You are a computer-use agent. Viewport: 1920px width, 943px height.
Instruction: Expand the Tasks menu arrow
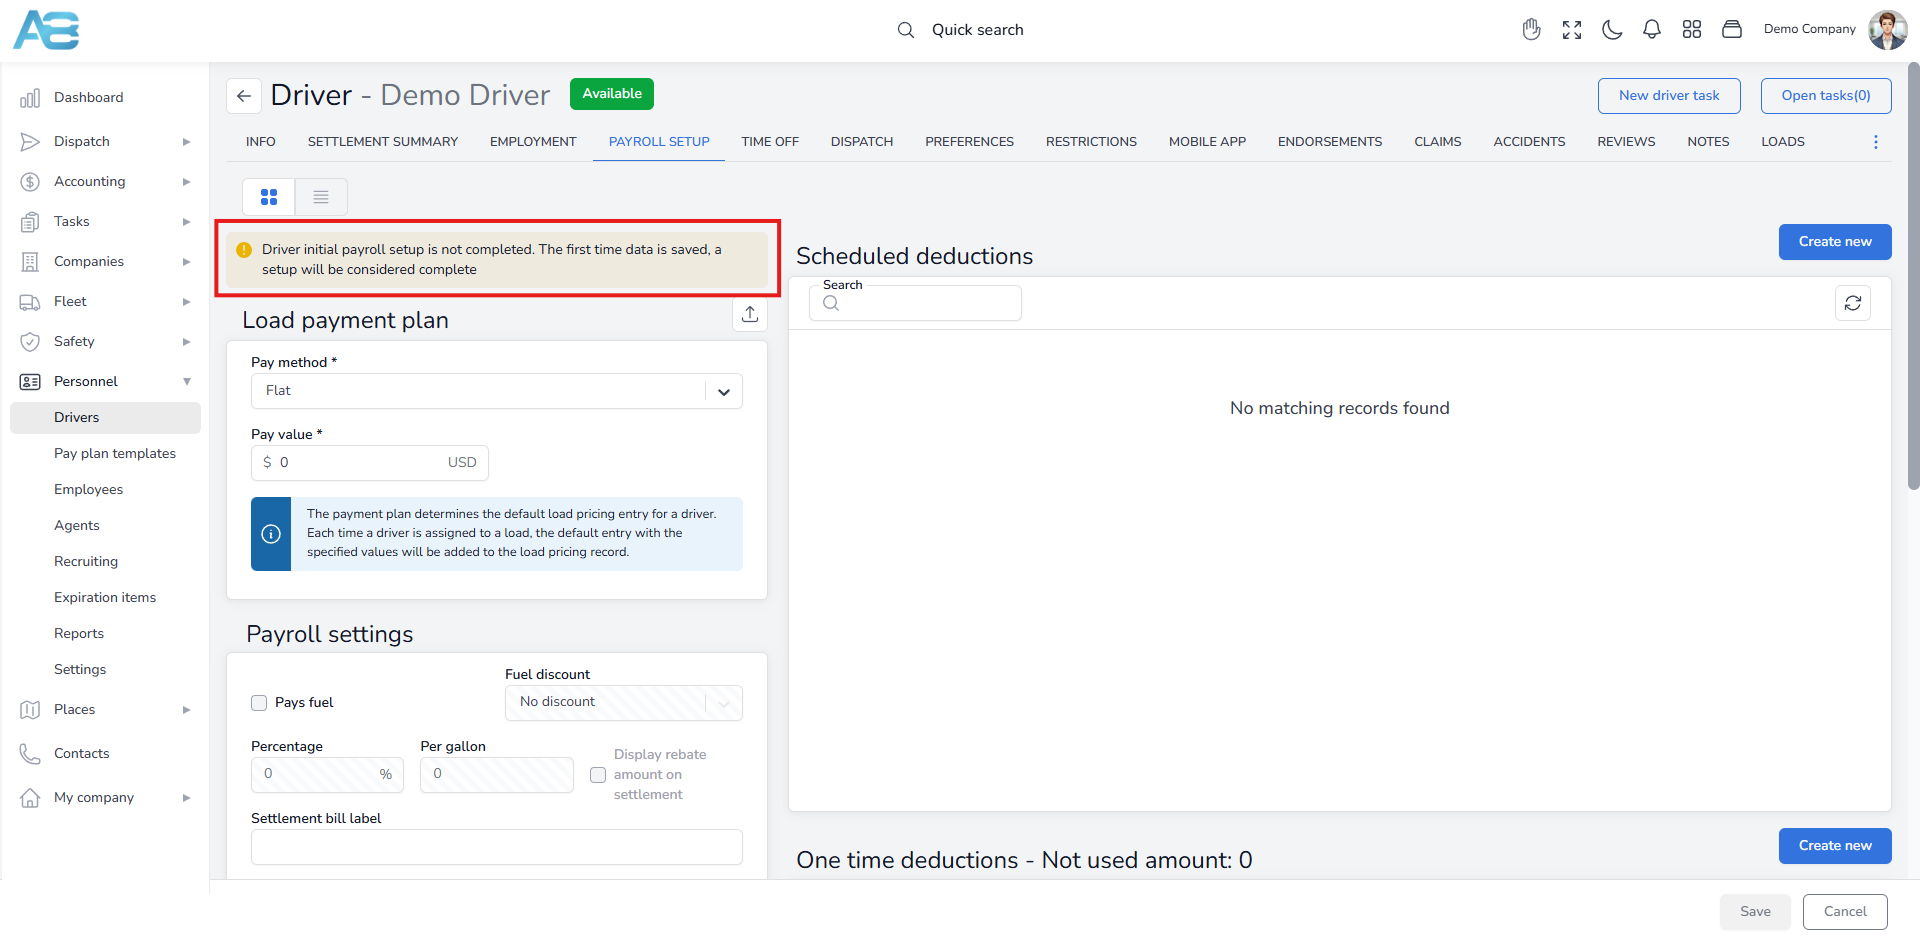(x=186, y=222)
